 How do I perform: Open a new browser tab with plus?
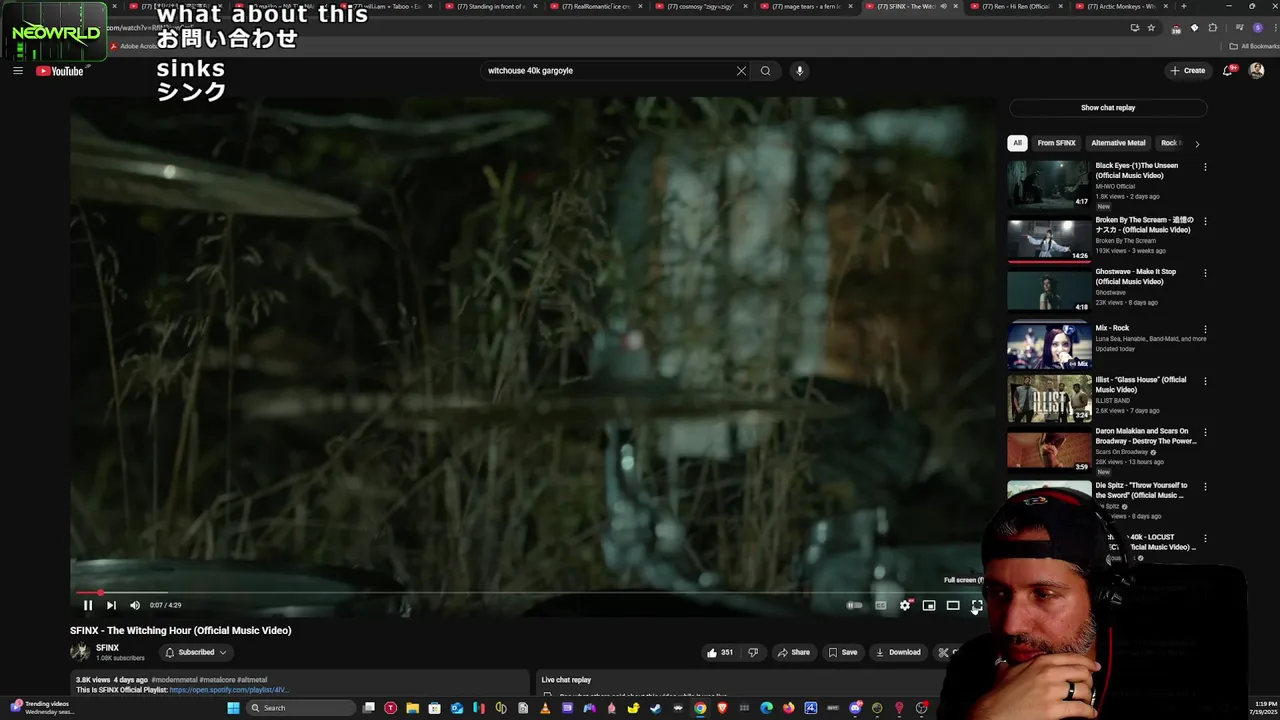(1182, 6)
